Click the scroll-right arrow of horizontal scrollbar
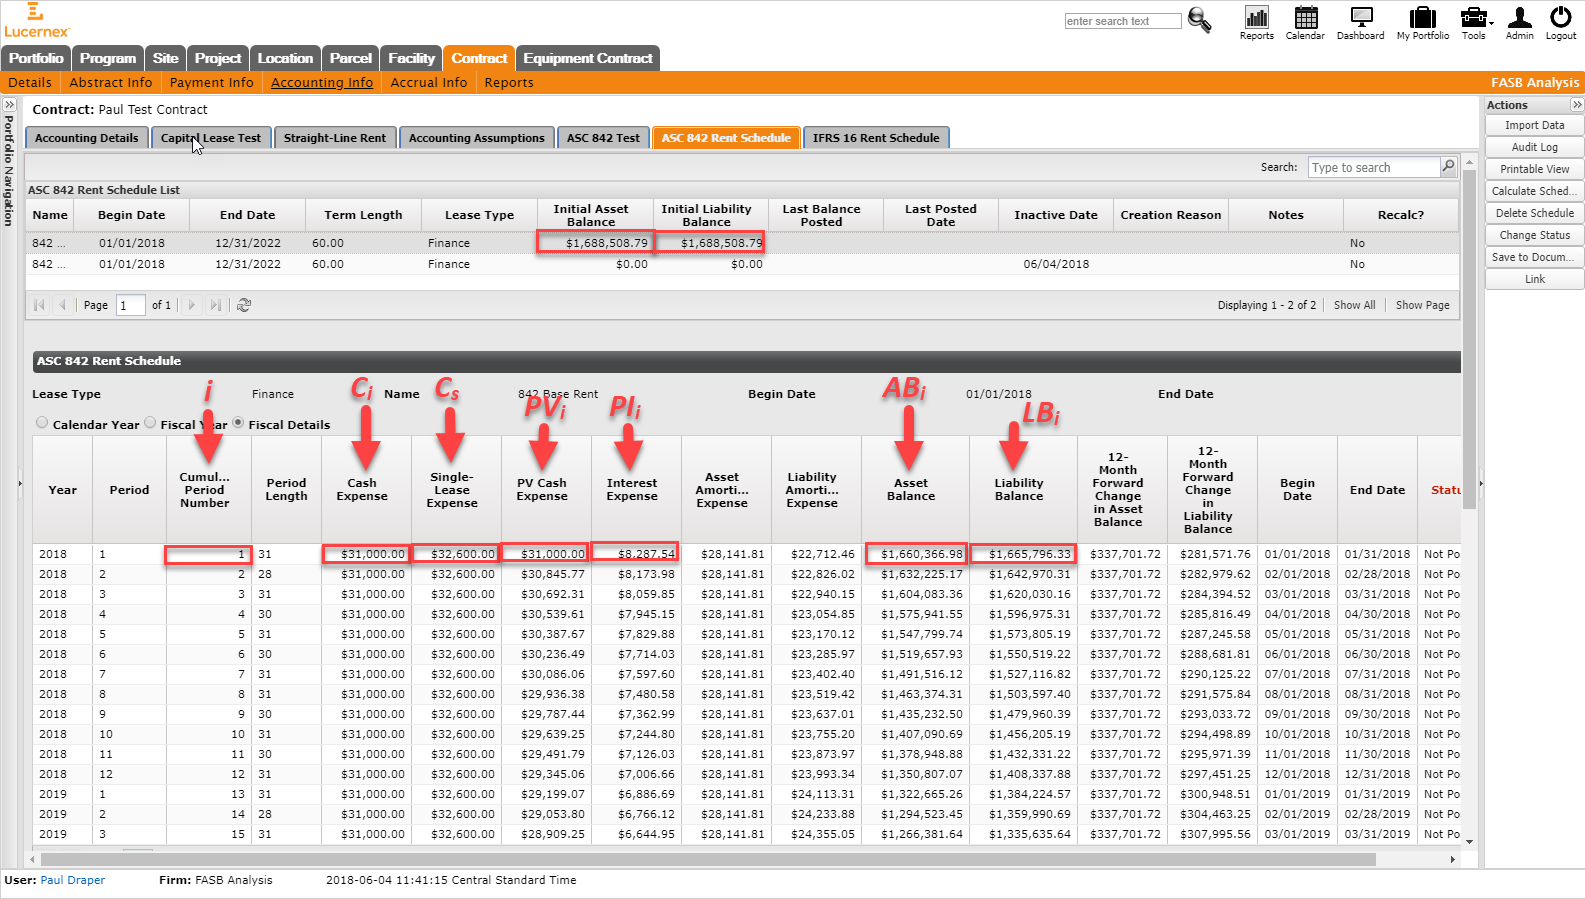 1452,859
